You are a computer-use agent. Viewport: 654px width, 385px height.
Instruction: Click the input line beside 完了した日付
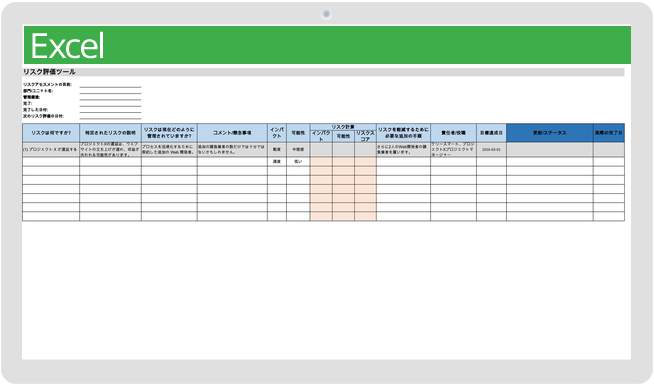pos(110,111)
